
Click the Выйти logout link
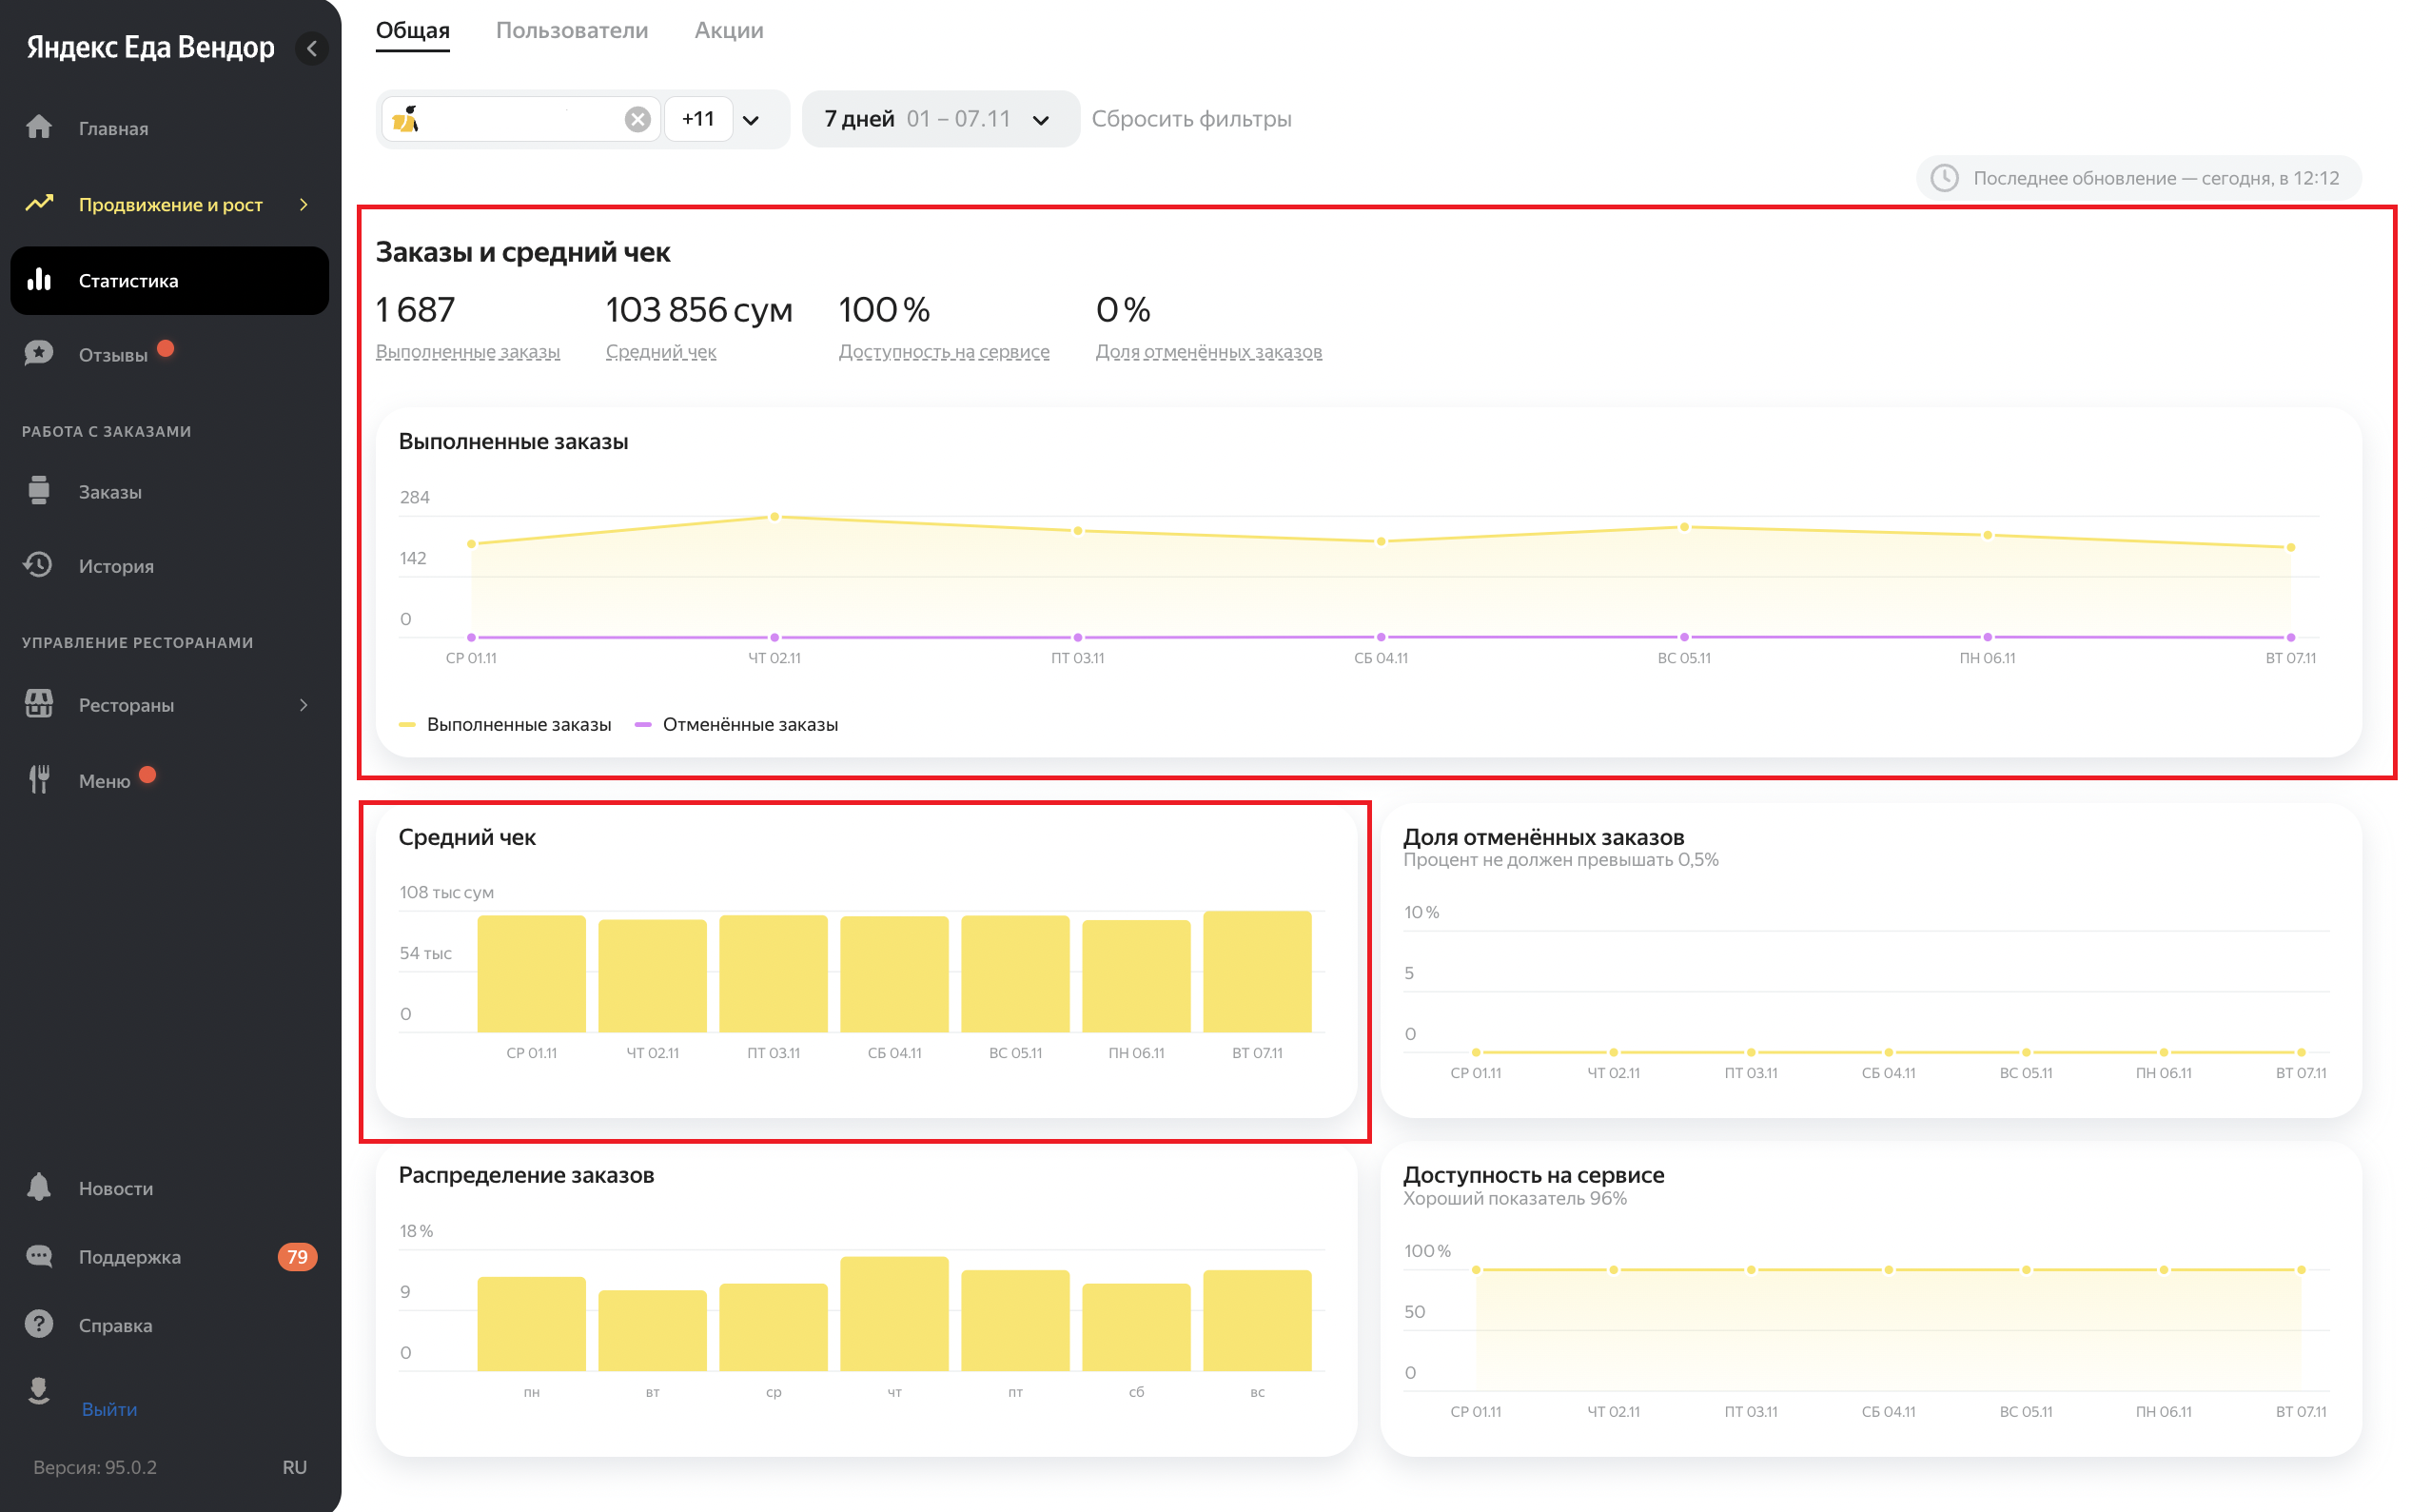pos(109,1408)
